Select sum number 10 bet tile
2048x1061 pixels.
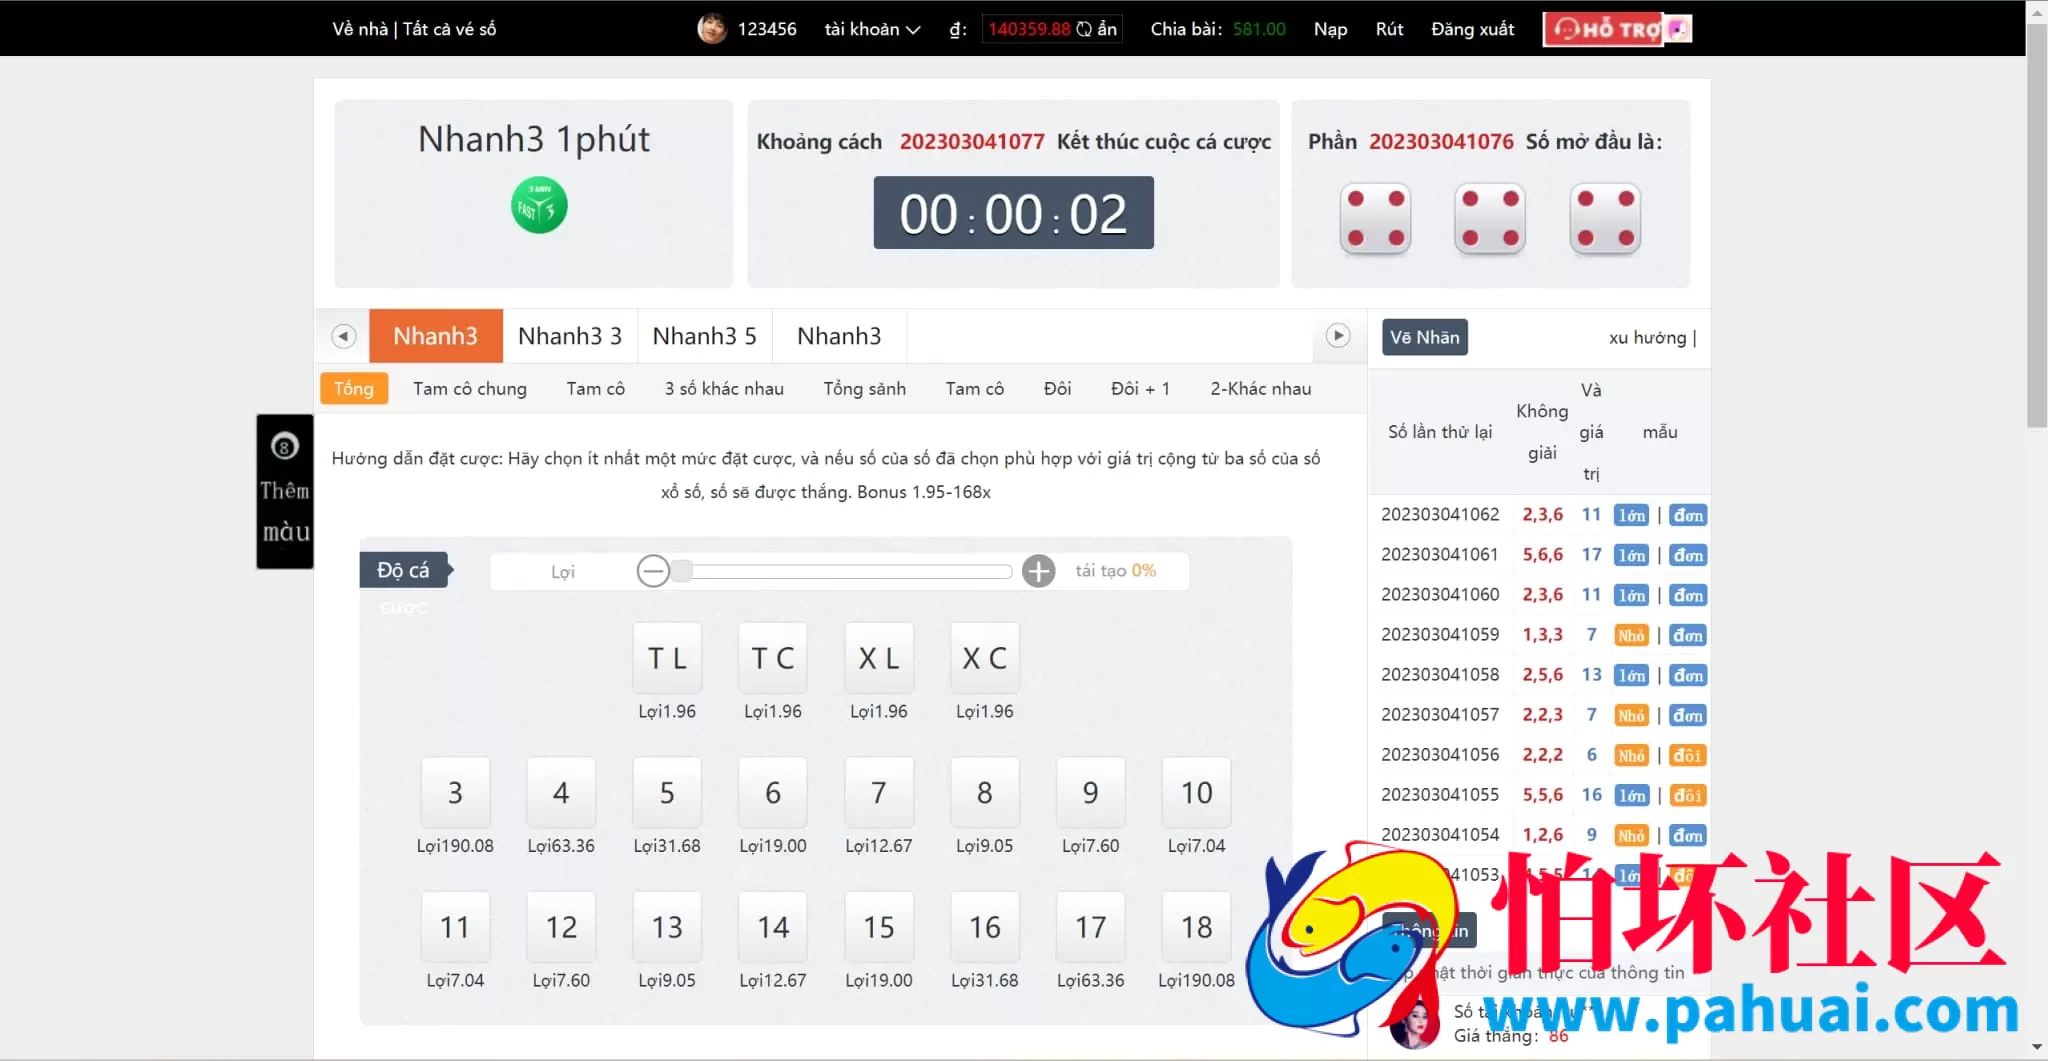1196,792
